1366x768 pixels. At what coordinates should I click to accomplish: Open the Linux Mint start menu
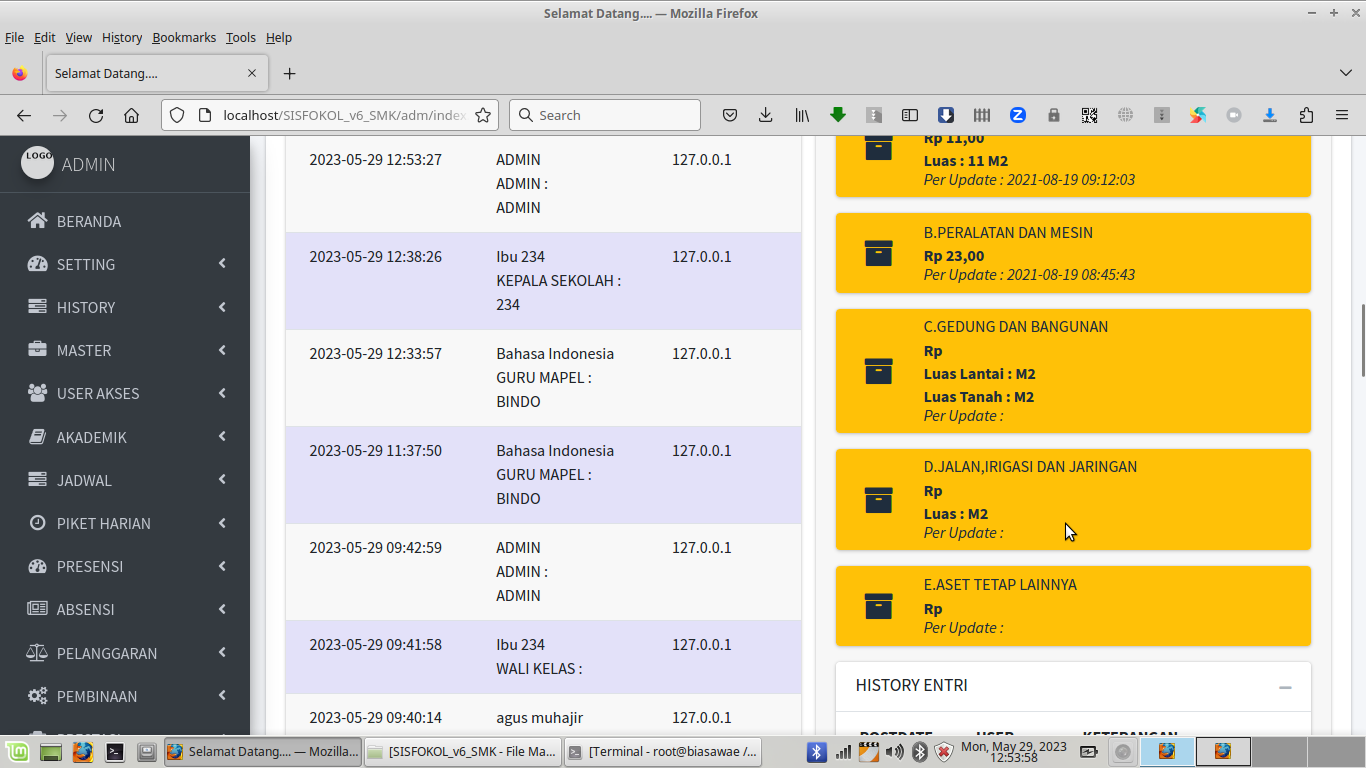click(x=17, y=751)
